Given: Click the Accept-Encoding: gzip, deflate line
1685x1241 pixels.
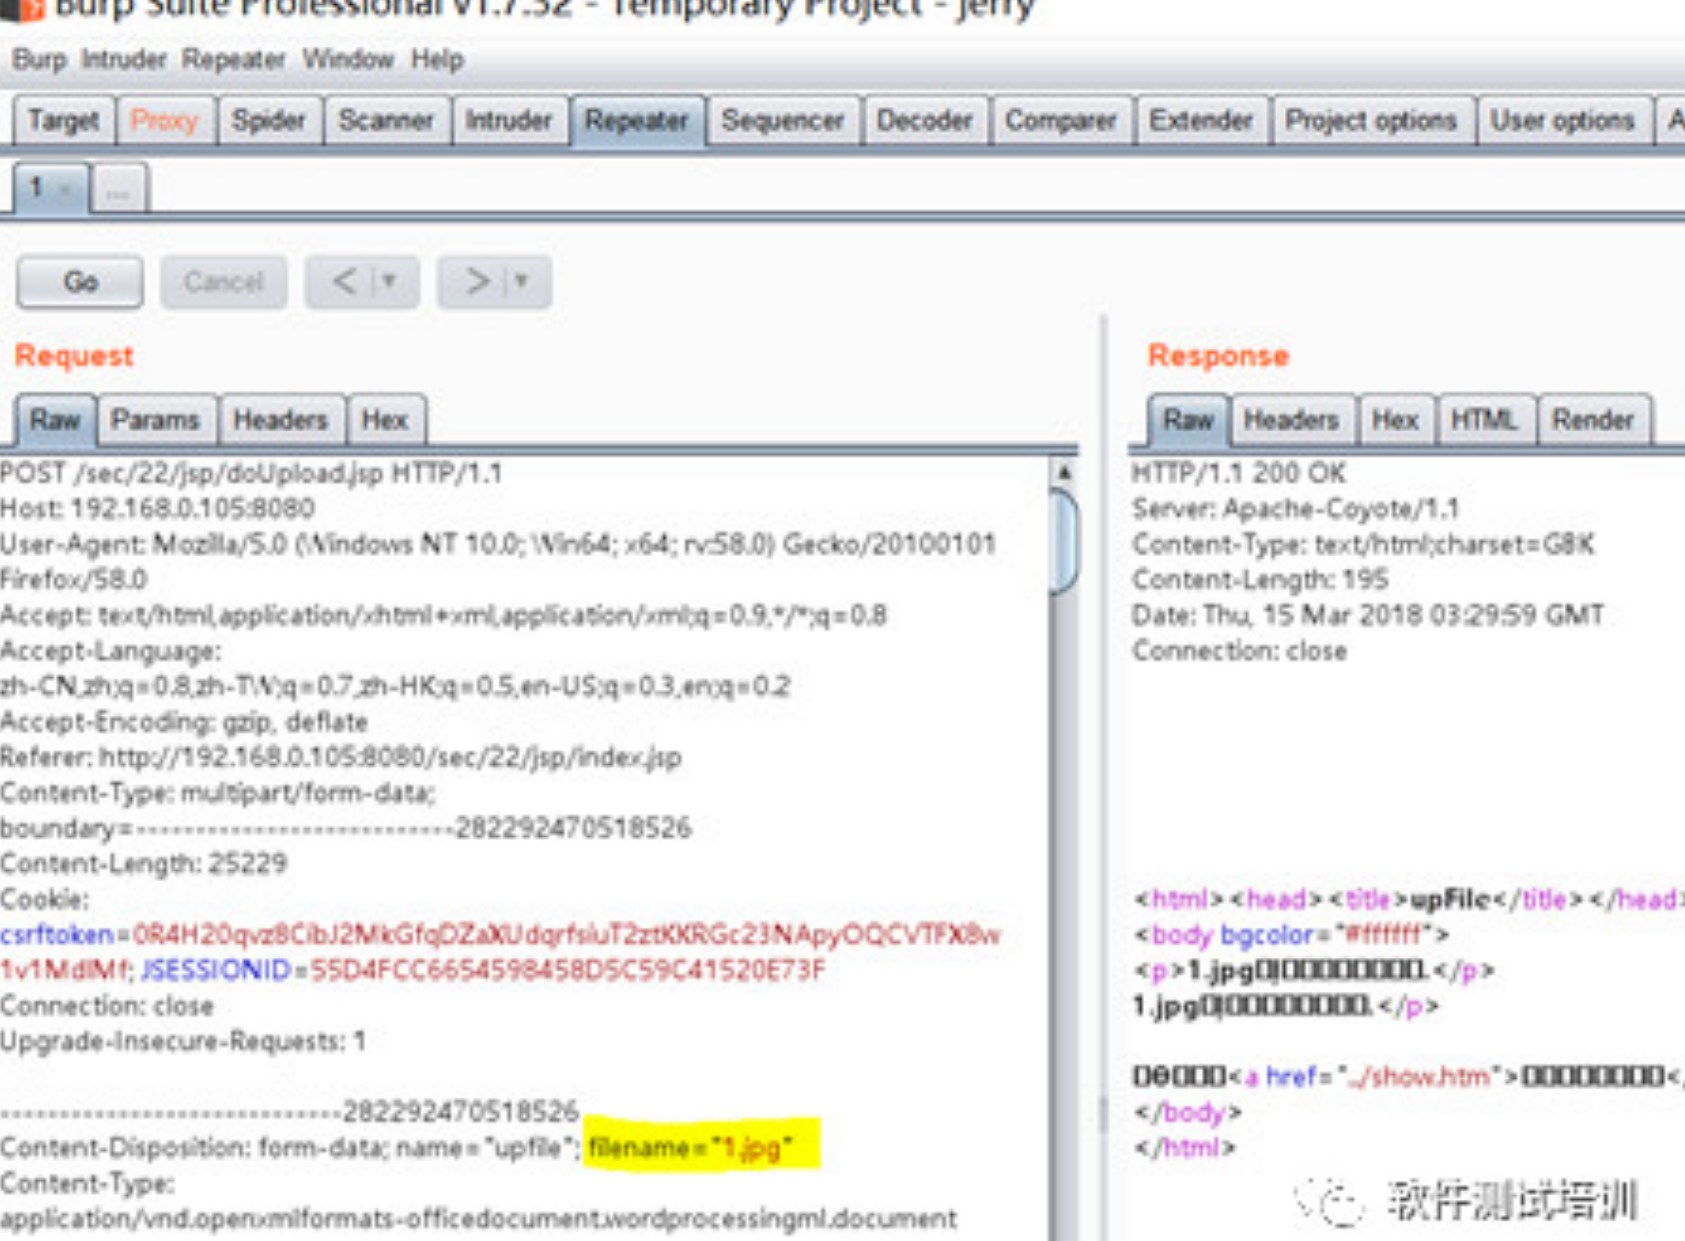Looking at the screenshot, I should [x=184, y=722].
